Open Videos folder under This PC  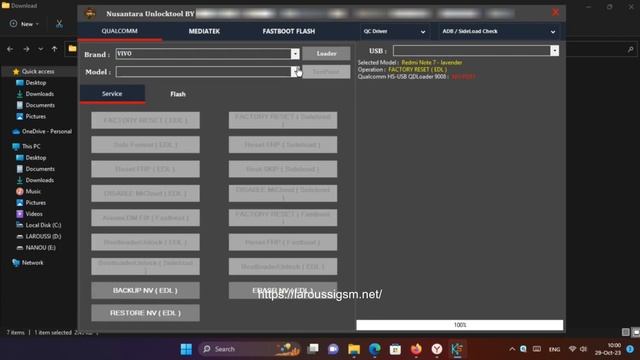(29, 214)
